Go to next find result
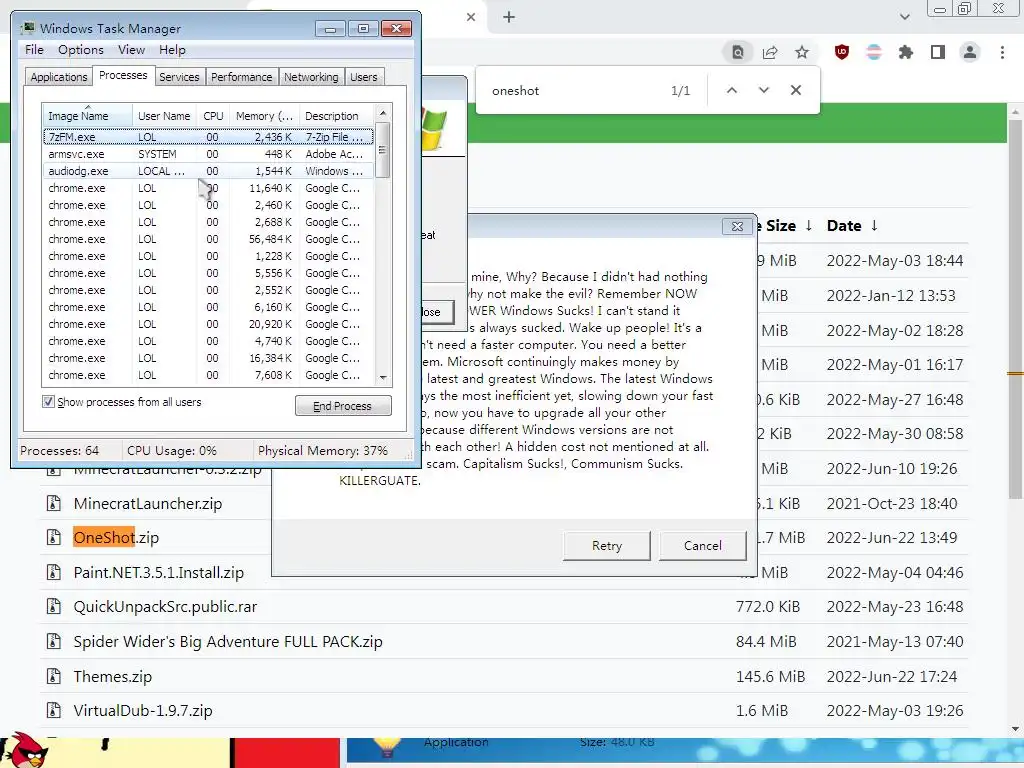 (x=763, y=90)
